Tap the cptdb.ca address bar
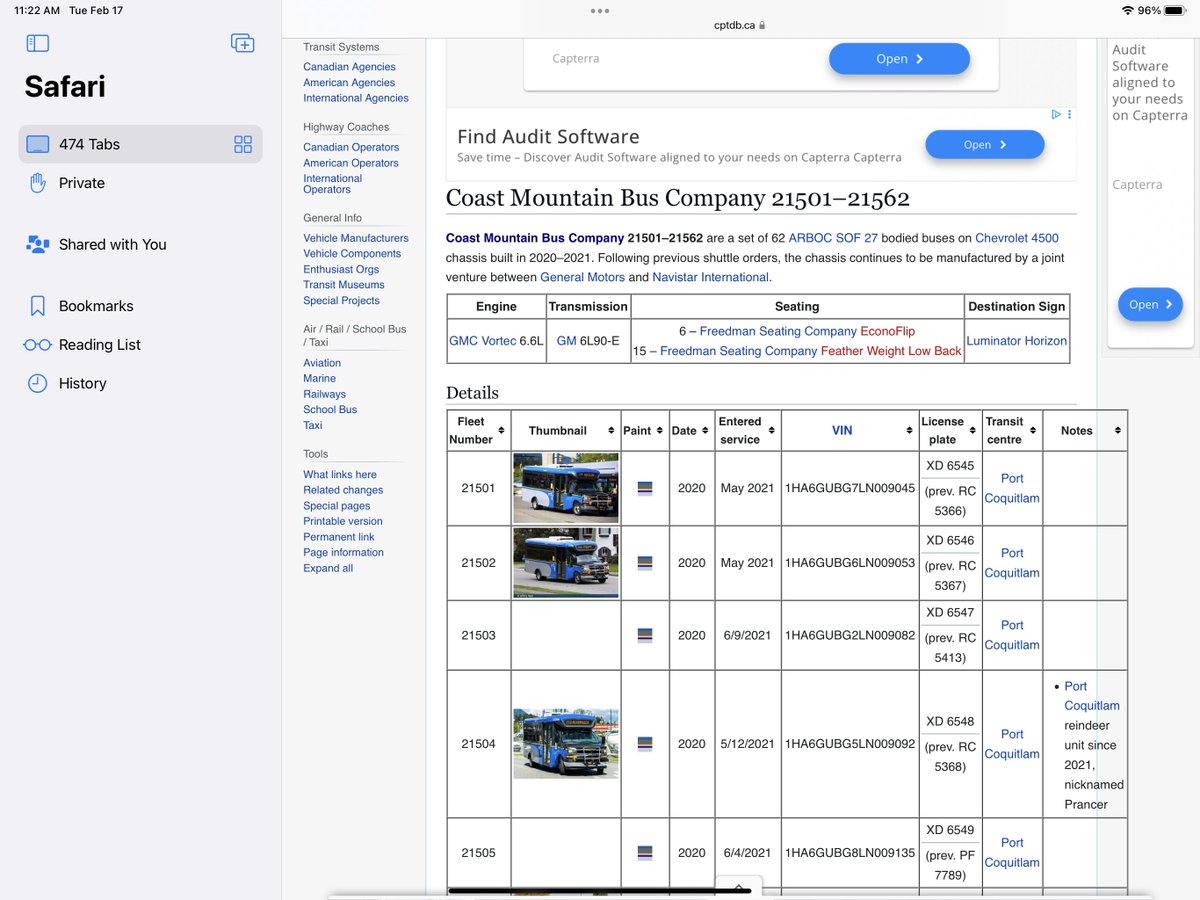1200x900 pixels. tap(740, 25)
